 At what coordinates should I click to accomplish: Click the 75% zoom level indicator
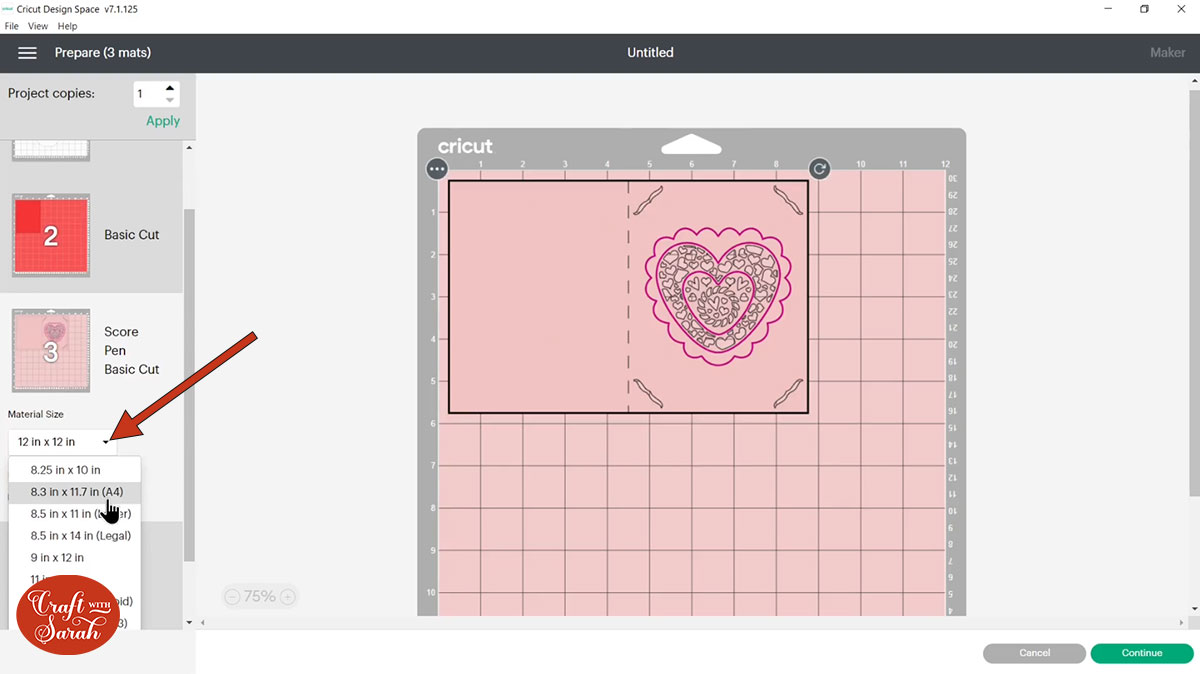(x=260, y=597)
